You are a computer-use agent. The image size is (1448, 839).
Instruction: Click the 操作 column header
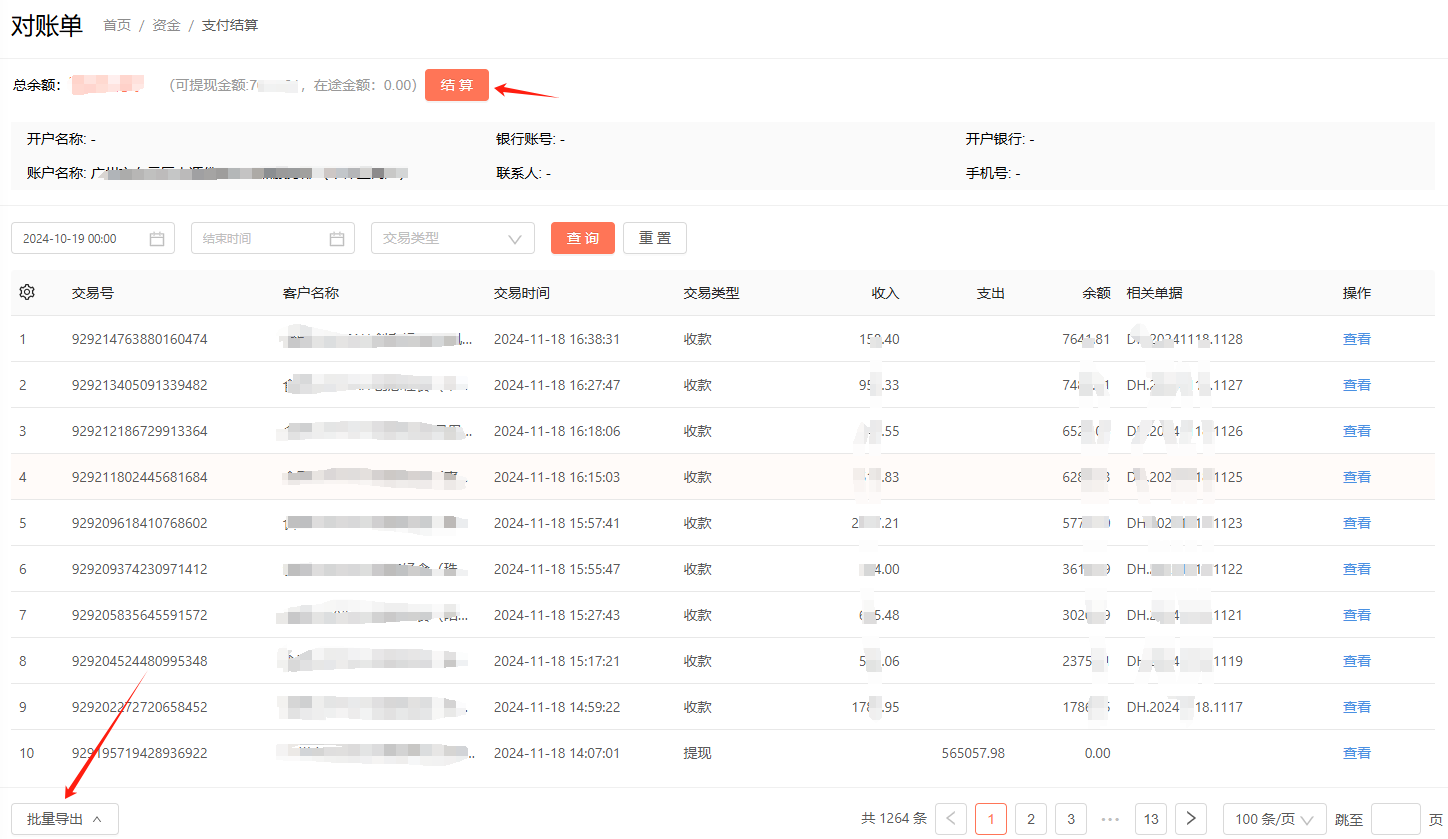pos(1357,293)
